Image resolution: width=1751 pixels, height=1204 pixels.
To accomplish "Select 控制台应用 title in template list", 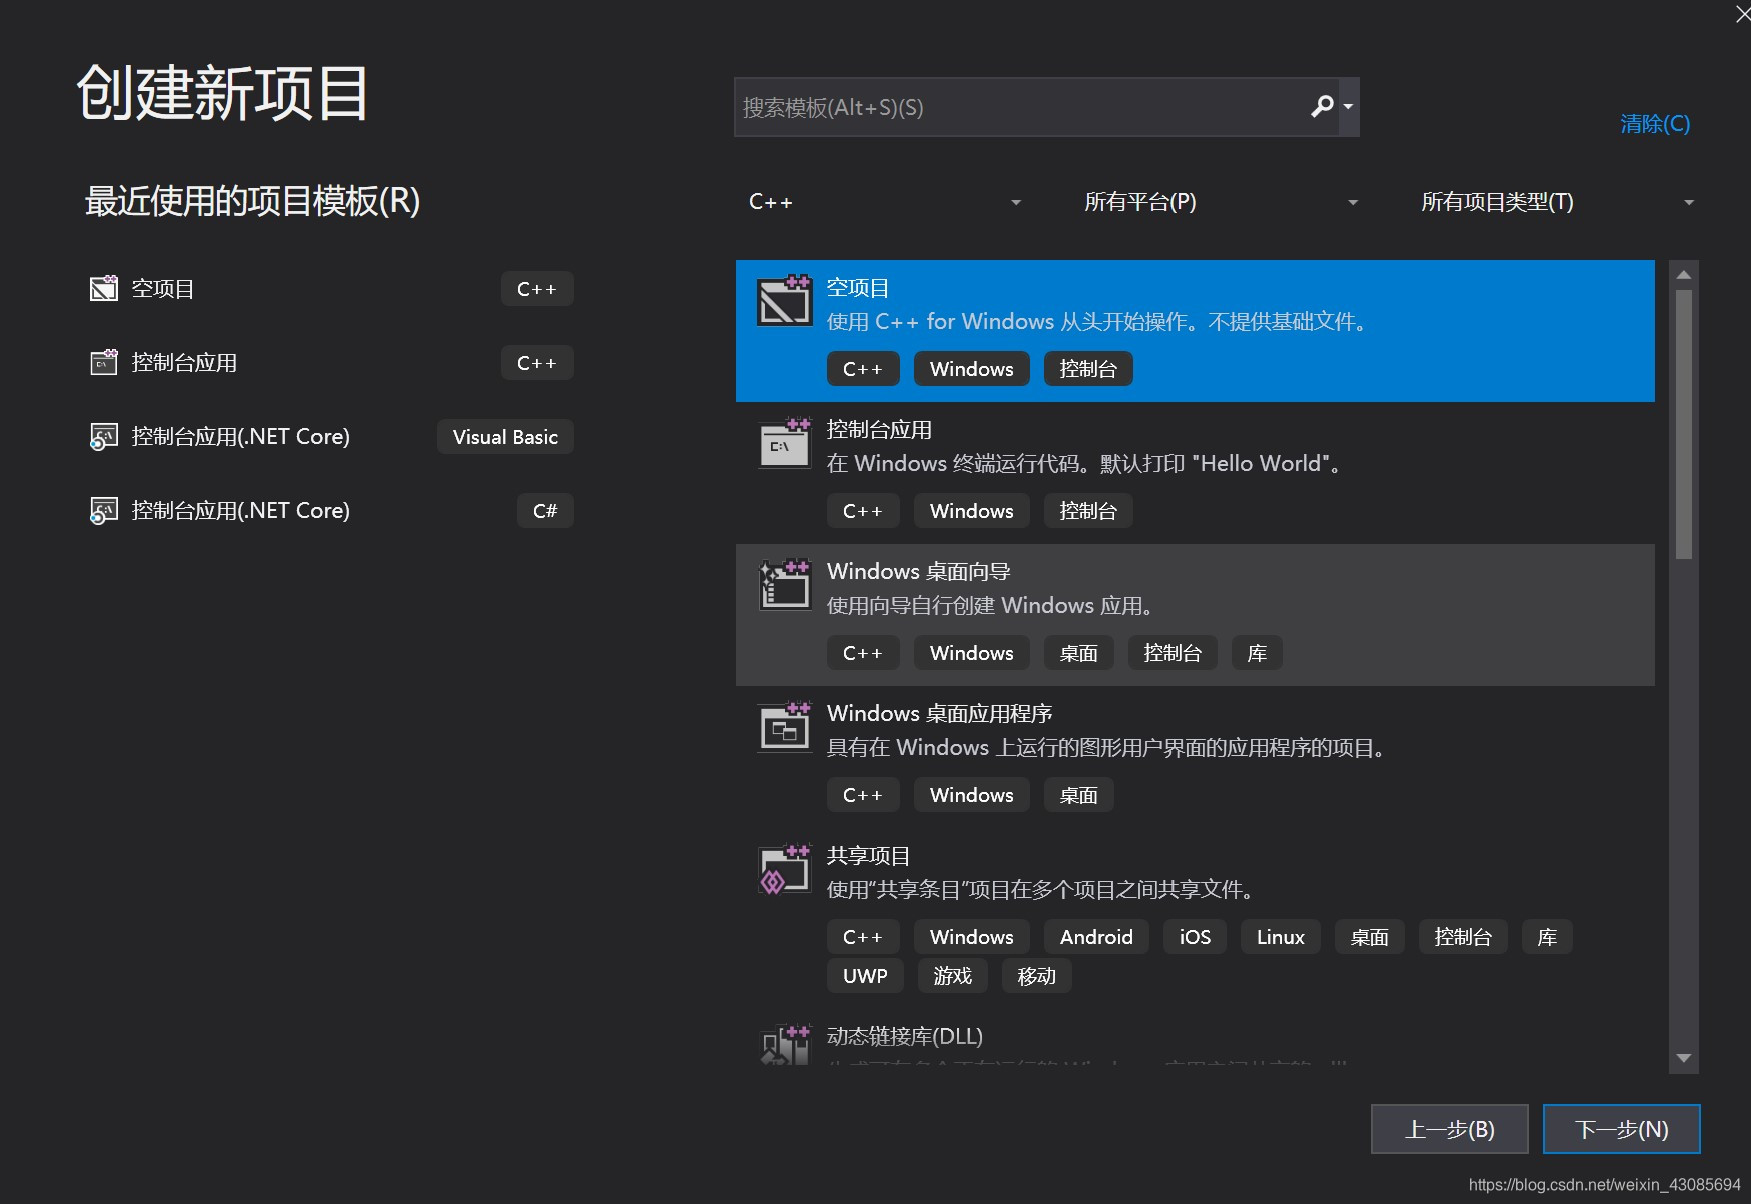I will pos(879,430).
